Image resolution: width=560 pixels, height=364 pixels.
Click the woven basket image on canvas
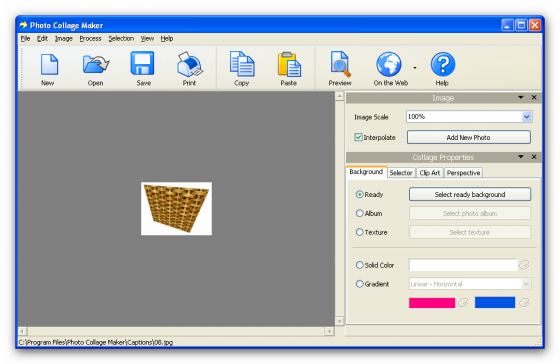[x=176, y=209]
